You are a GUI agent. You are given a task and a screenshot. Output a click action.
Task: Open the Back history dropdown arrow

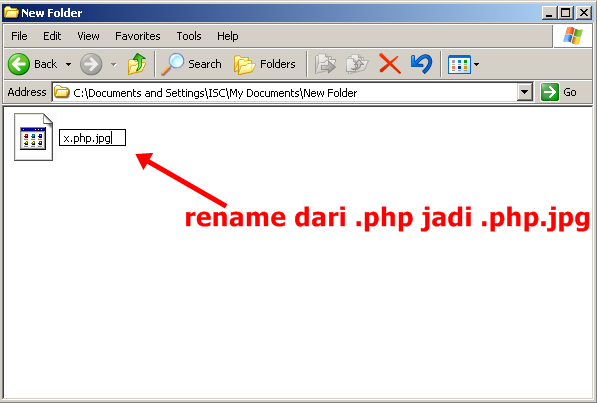click(x=68, y=64)
